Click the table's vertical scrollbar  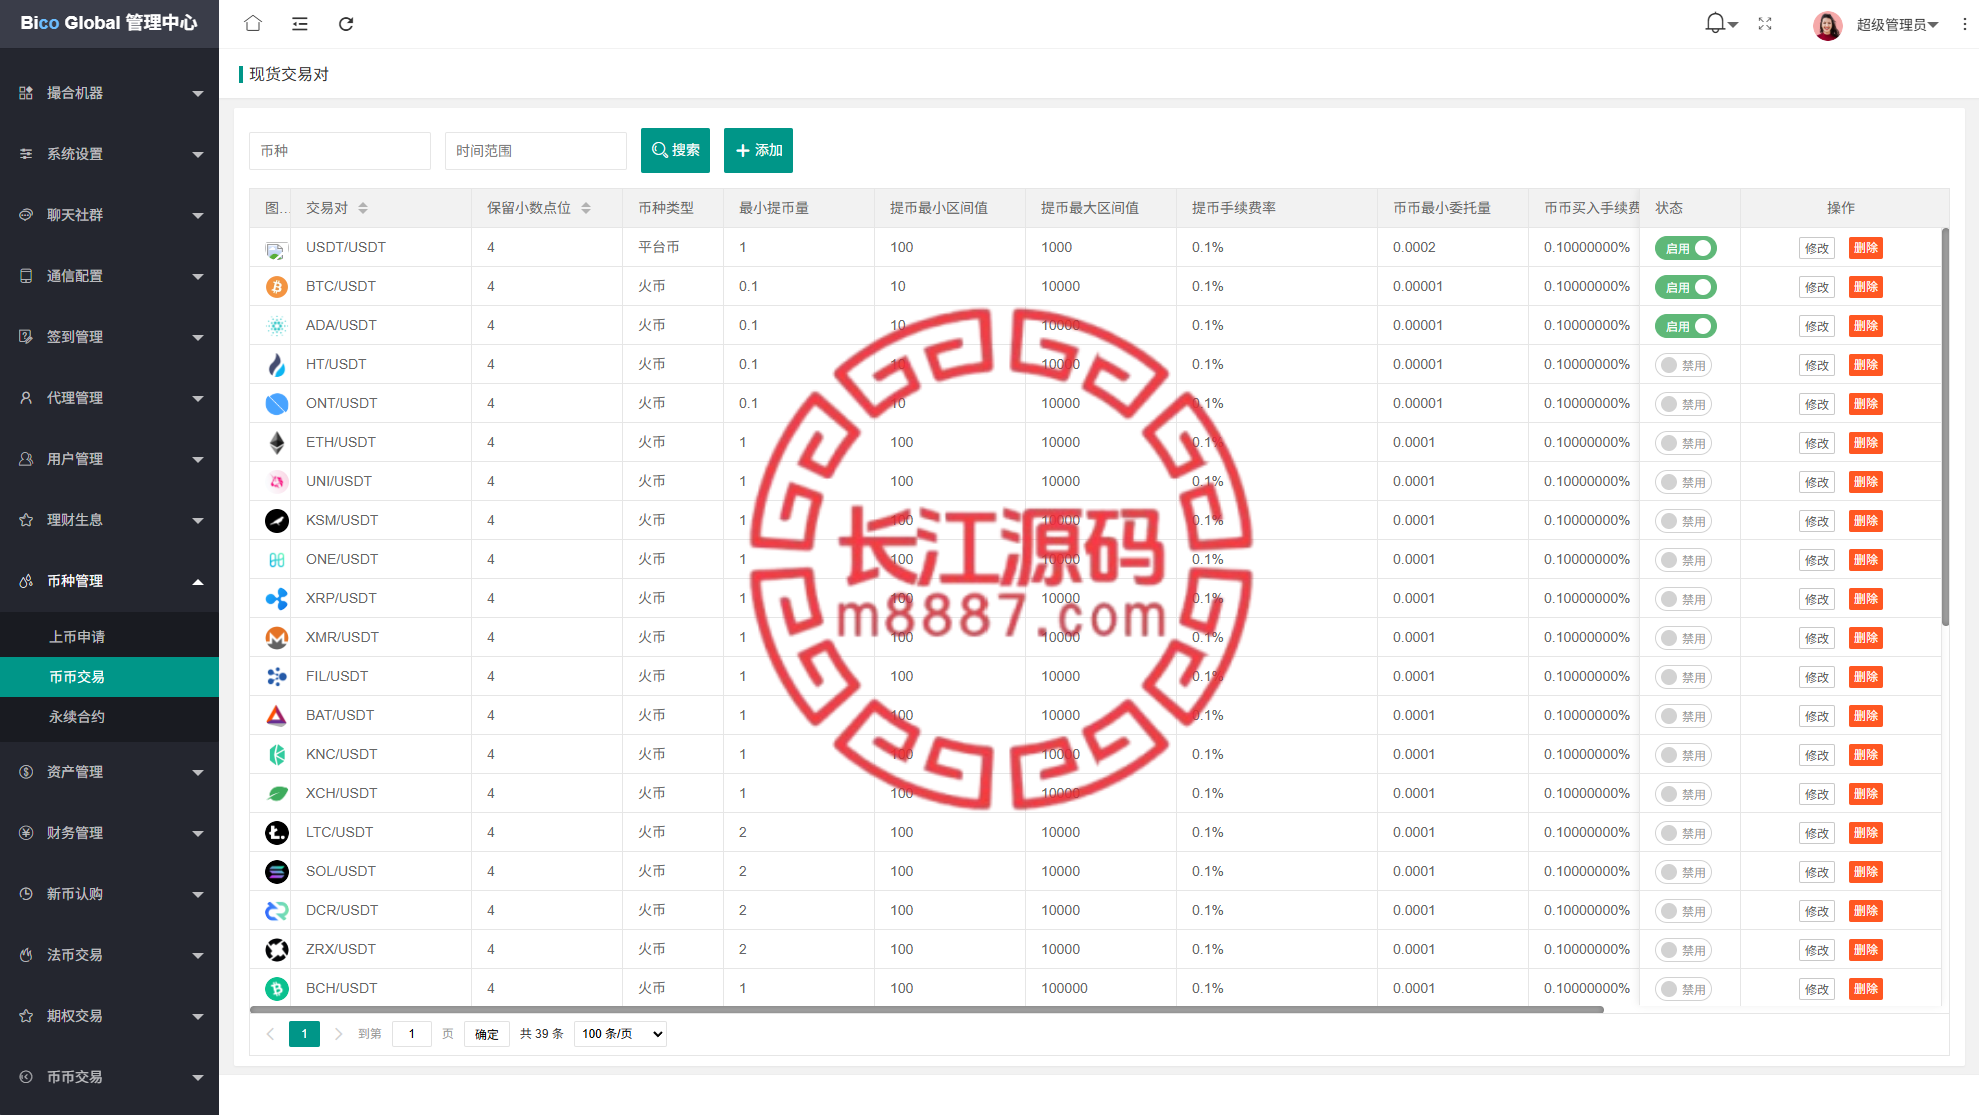(x=1945, y=427)
